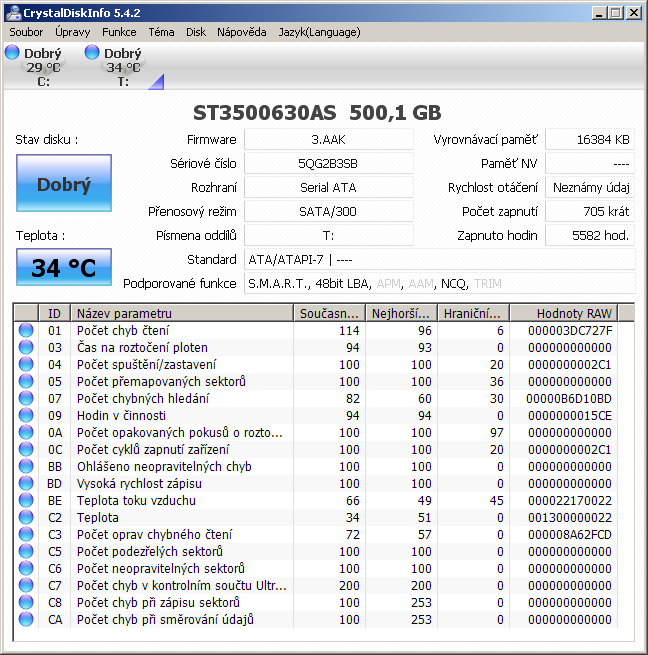Open the Nápověda menu
648x655 pixels.
[x=241, y=32]
